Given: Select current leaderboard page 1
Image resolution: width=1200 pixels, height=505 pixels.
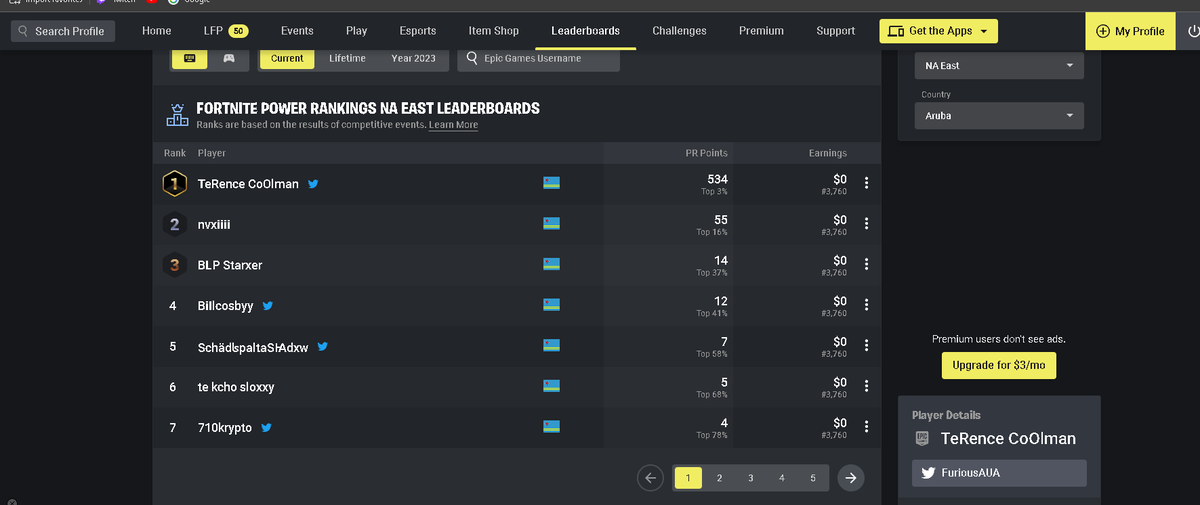Looking at the screenshot, I should pyautogui.click(x=688, y=478).
